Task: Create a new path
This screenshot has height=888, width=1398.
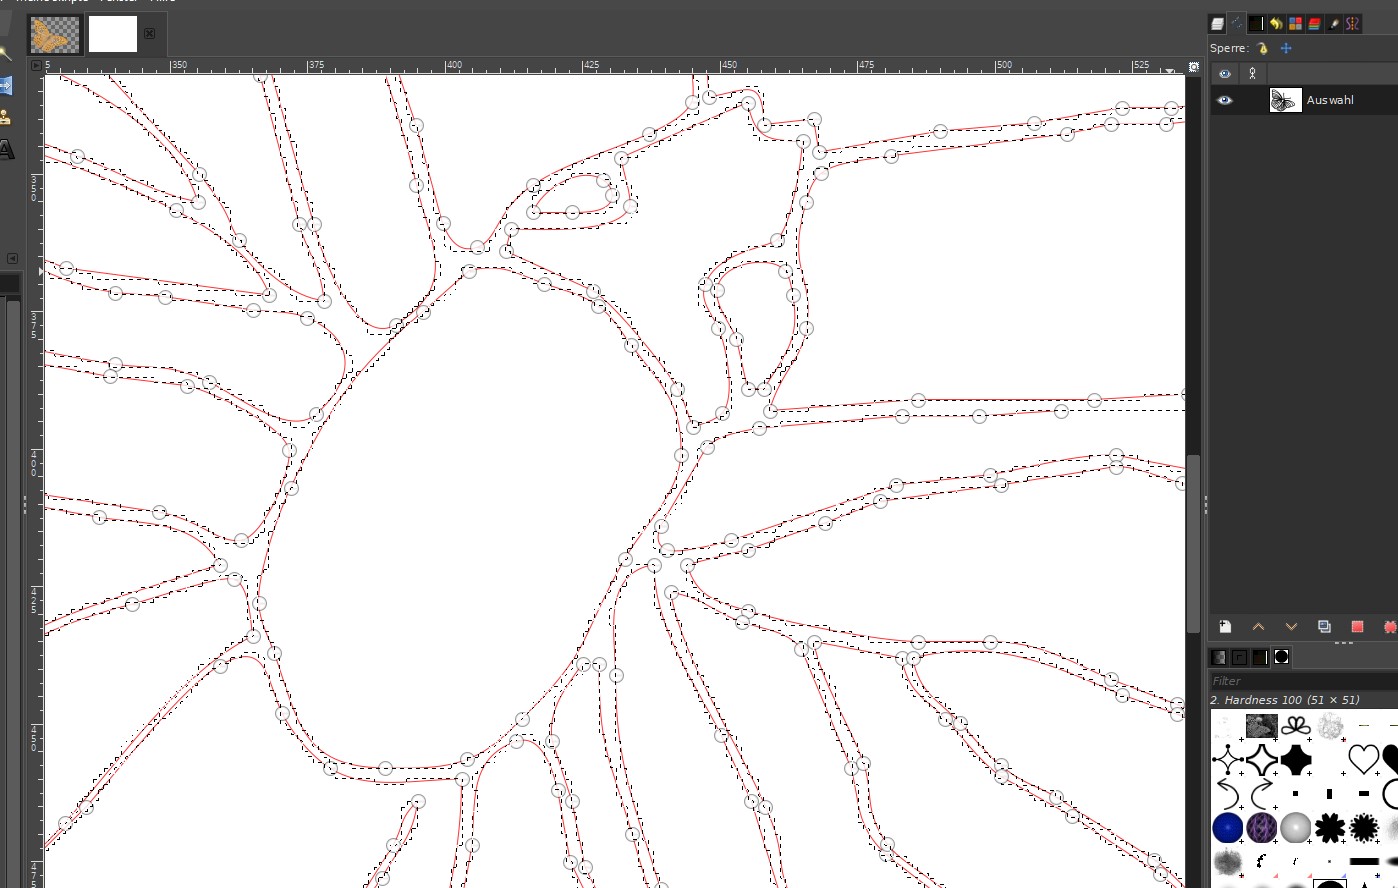Action: point(1225,627)
